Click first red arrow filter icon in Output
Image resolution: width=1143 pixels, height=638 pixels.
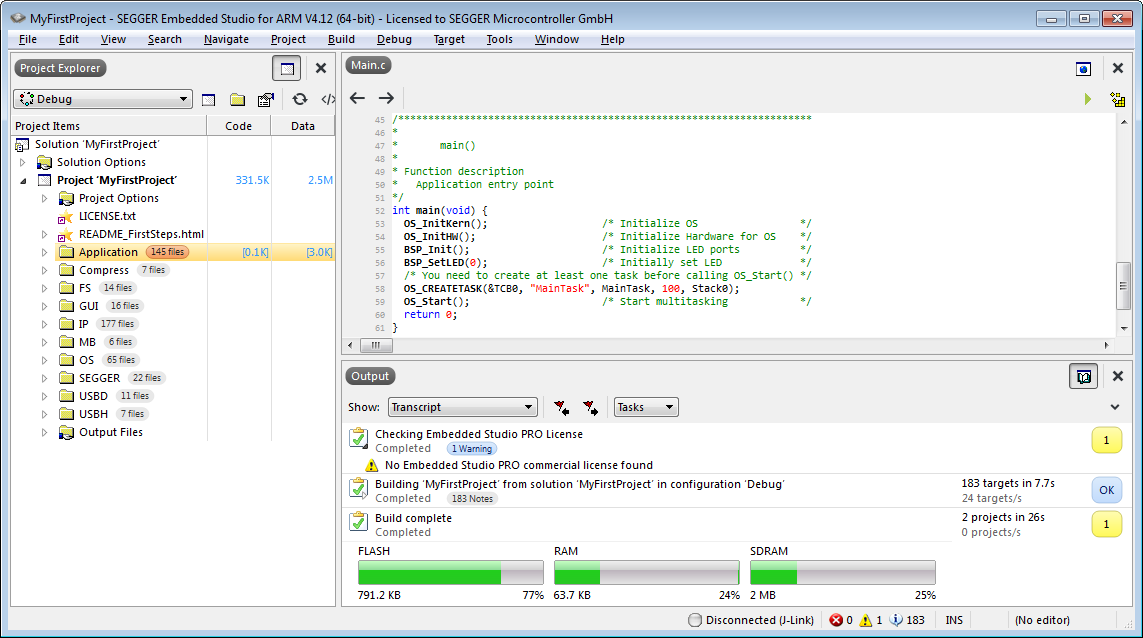tap(561, 408)
